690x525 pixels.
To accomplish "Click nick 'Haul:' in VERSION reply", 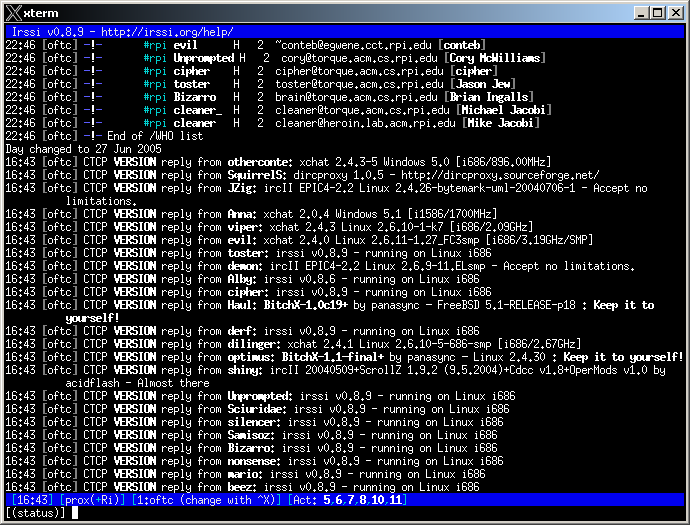I will (x=242, y=305).
